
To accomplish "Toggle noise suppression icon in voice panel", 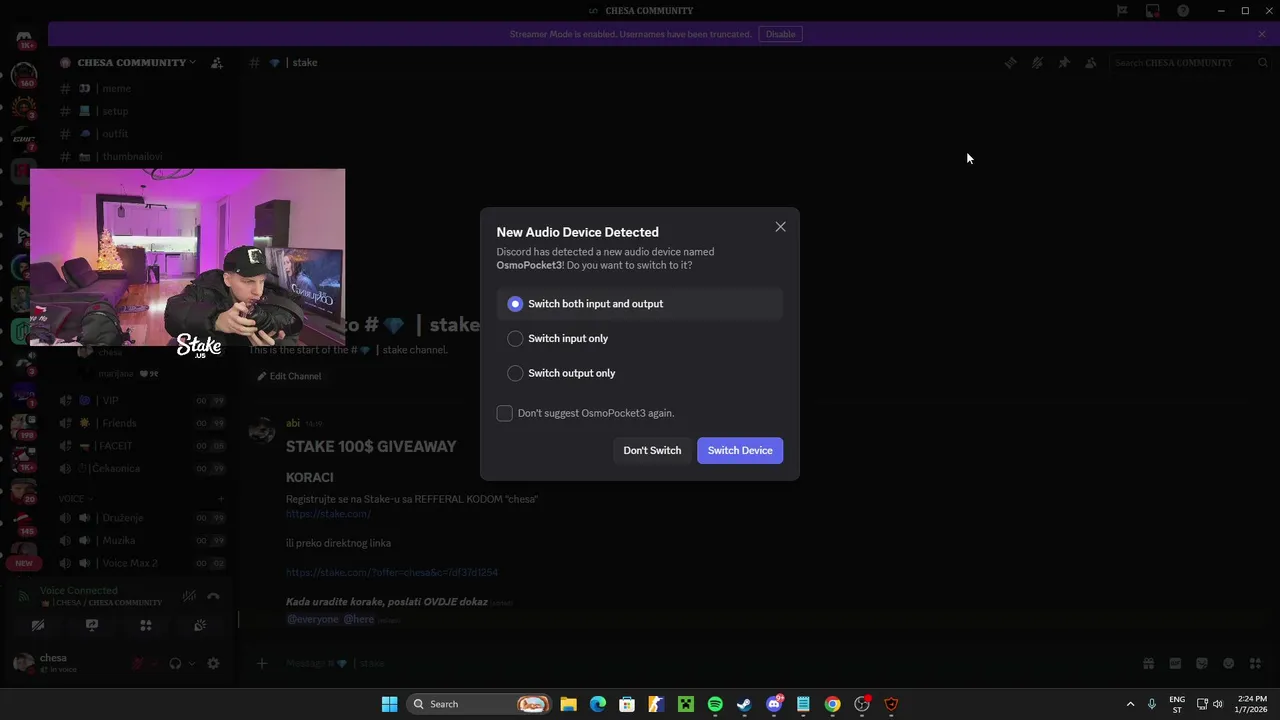I will click(x=189, y=597).
